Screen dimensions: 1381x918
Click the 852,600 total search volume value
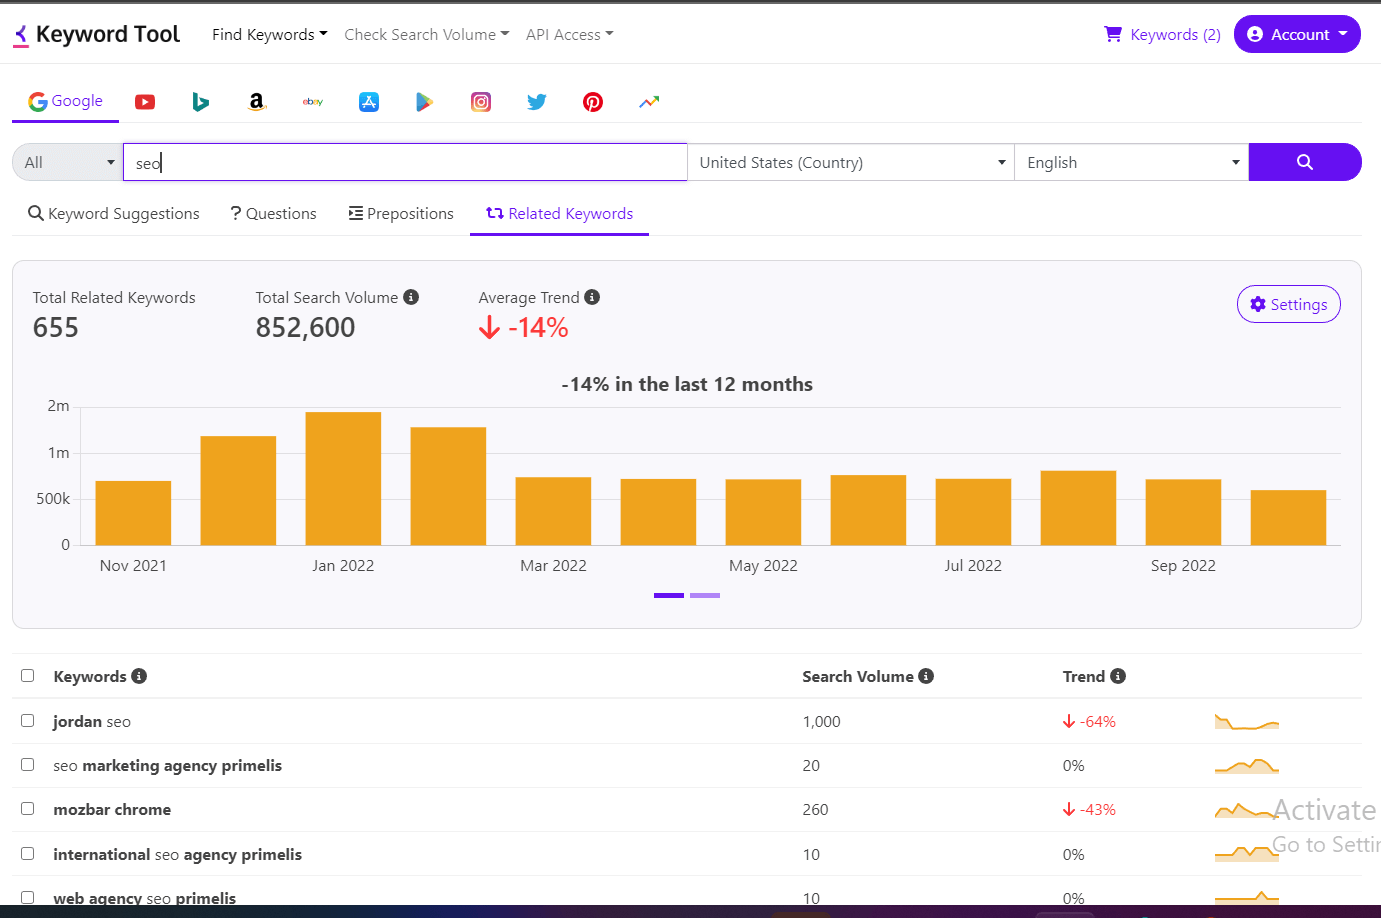click(x=305, y=328)
